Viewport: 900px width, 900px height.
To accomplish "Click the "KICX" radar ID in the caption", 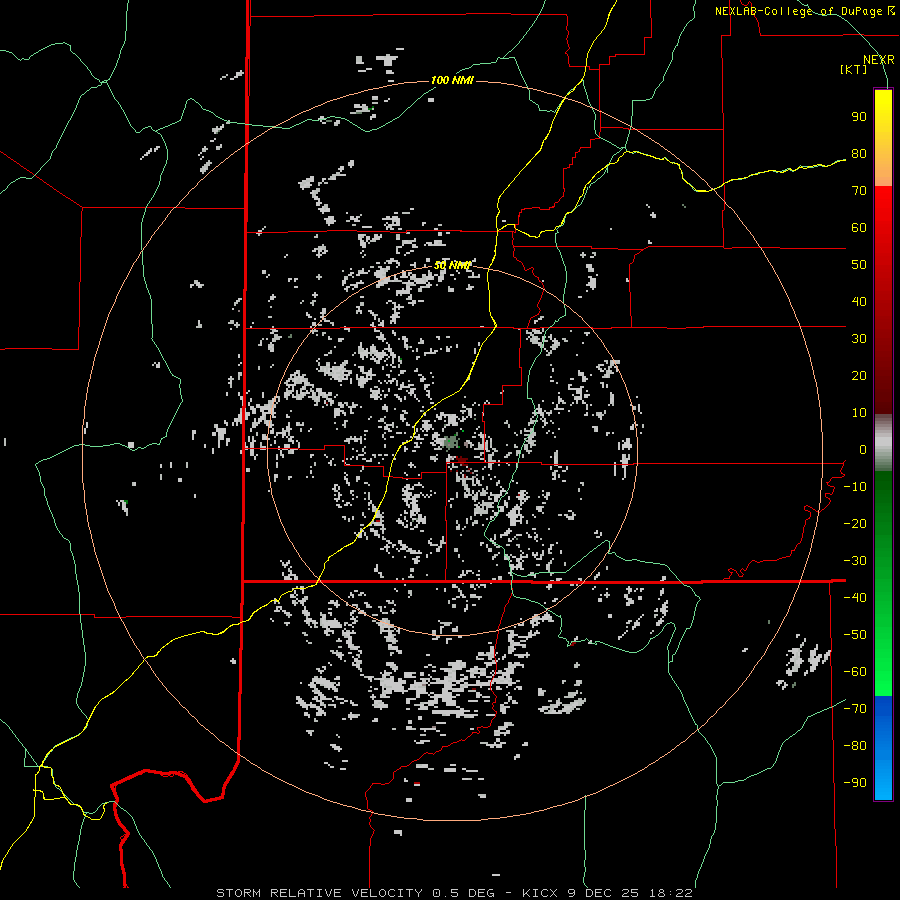I will (539, 893).
